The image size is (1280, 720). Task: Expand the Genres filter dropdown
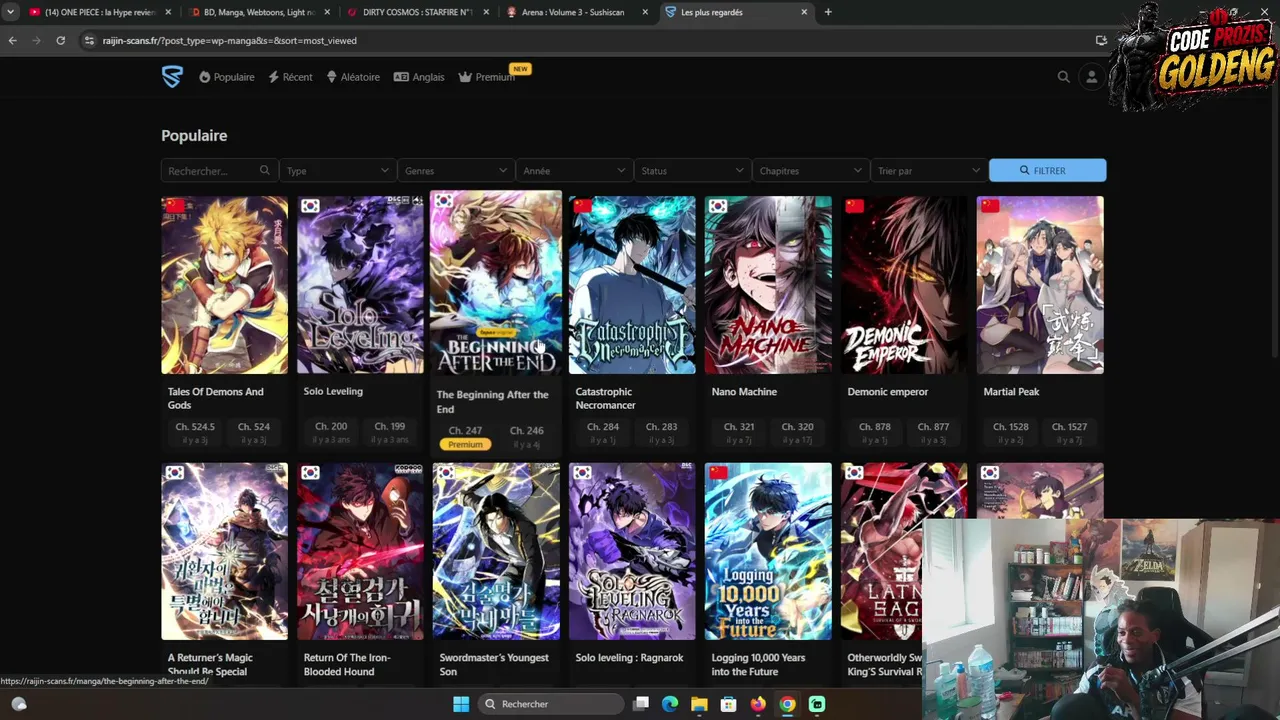coord(456,171)
